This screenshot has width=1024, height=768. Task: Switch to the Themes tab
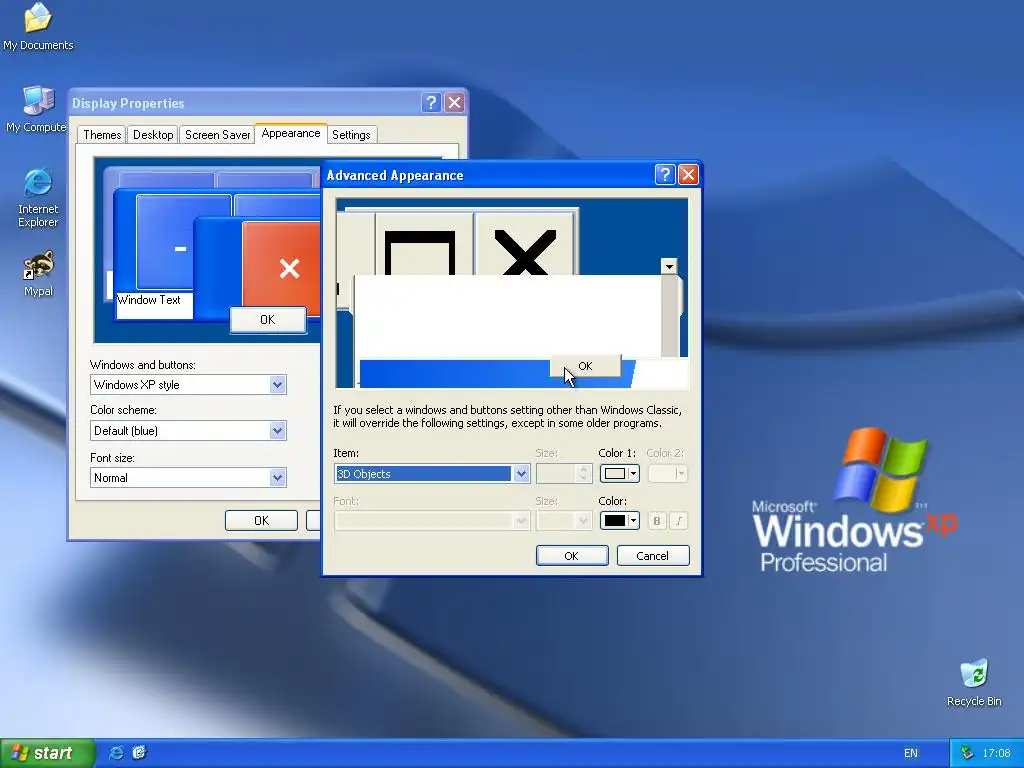102,135
